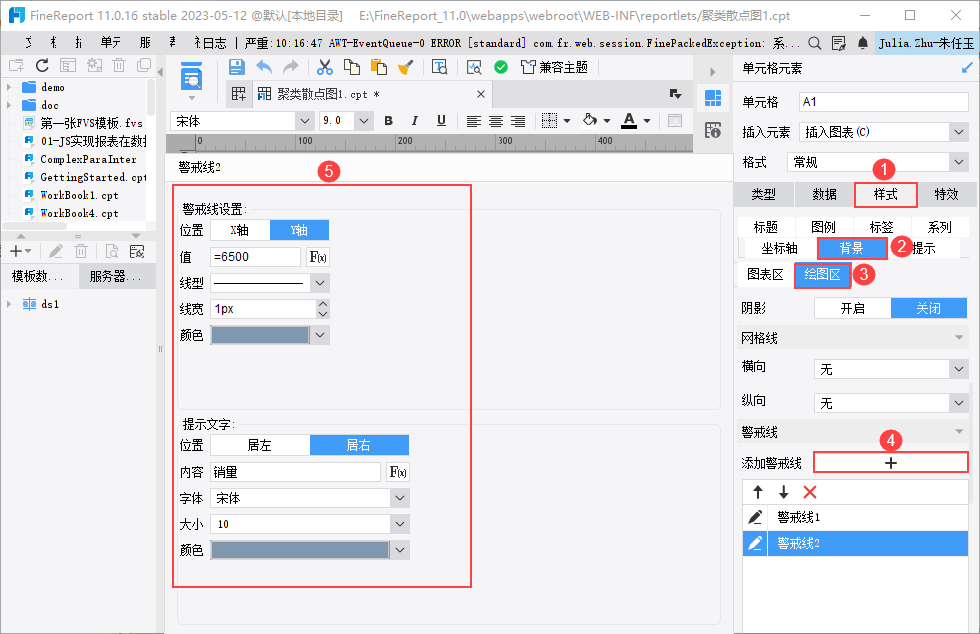Viewport: 980px width, 634px height.
Task: Open the 模板数据集 tab
Action: 39,276
